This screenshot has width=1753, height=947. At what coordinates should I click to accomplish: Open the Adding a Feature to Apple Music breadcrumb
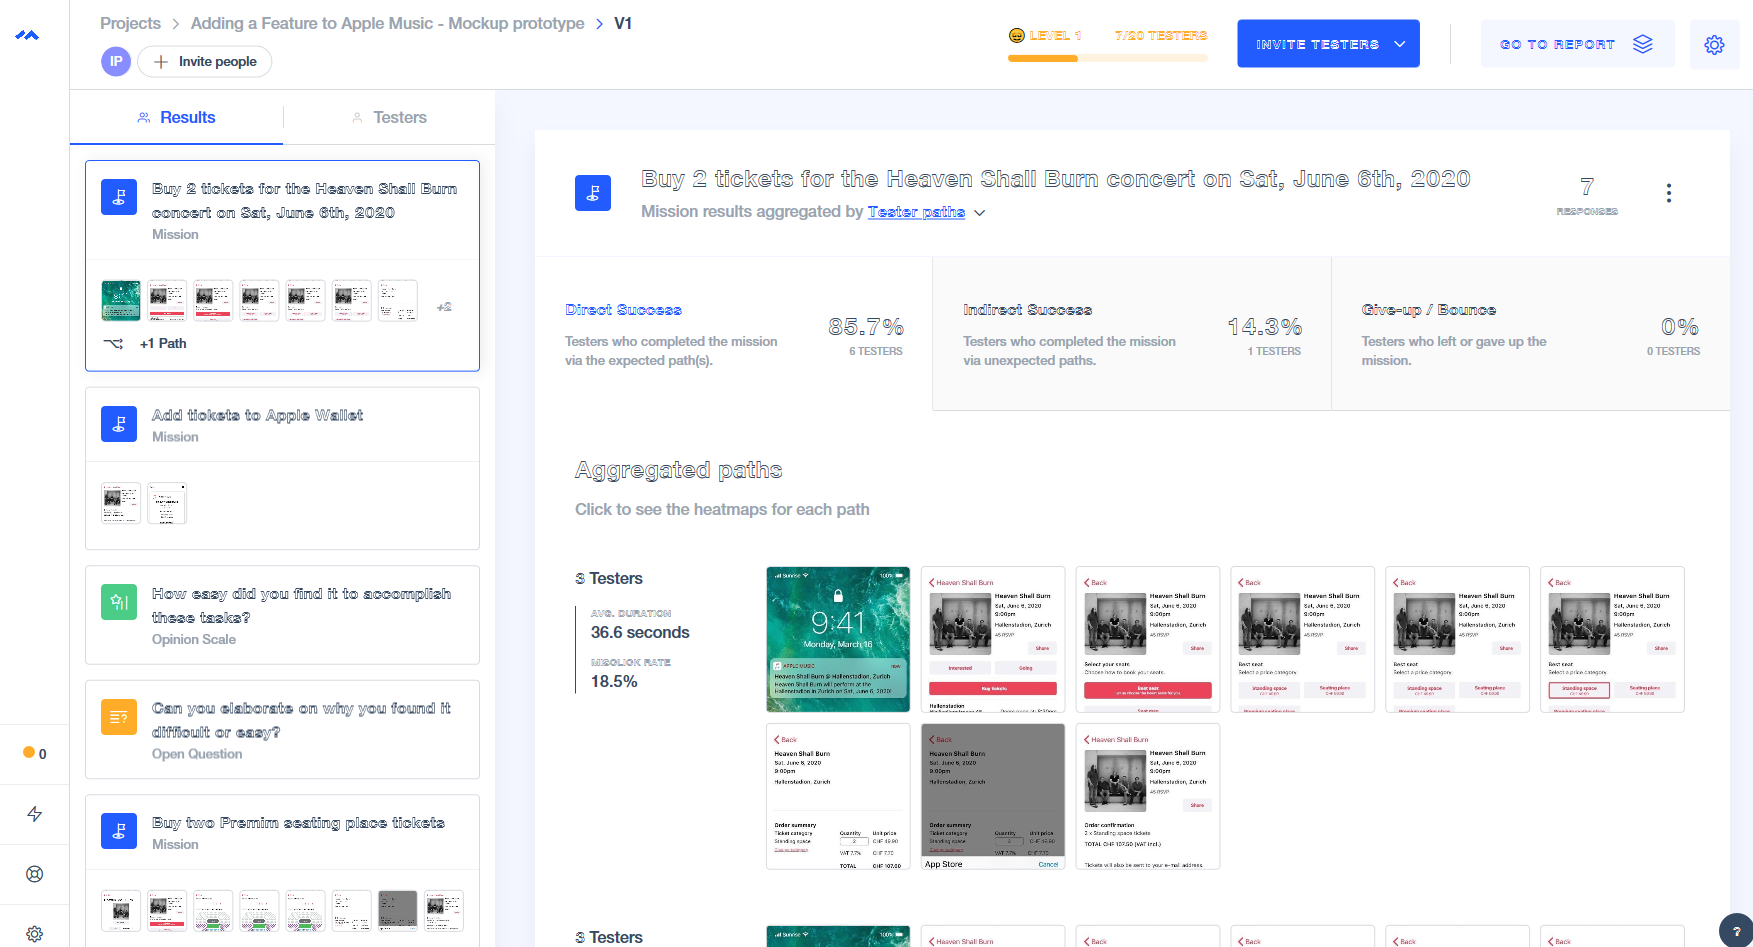click(x=387, y=23)
